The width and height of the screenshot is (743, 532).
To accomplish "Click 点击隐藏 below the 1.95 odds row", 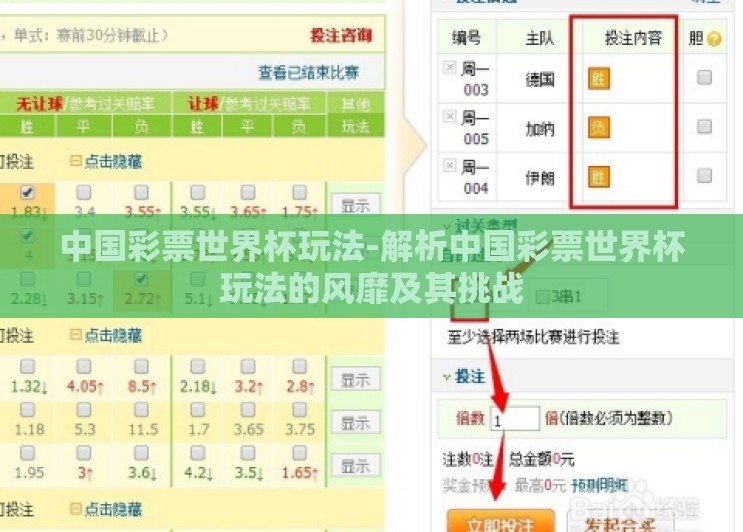I will pyautogui.click(x=113, y=509).
